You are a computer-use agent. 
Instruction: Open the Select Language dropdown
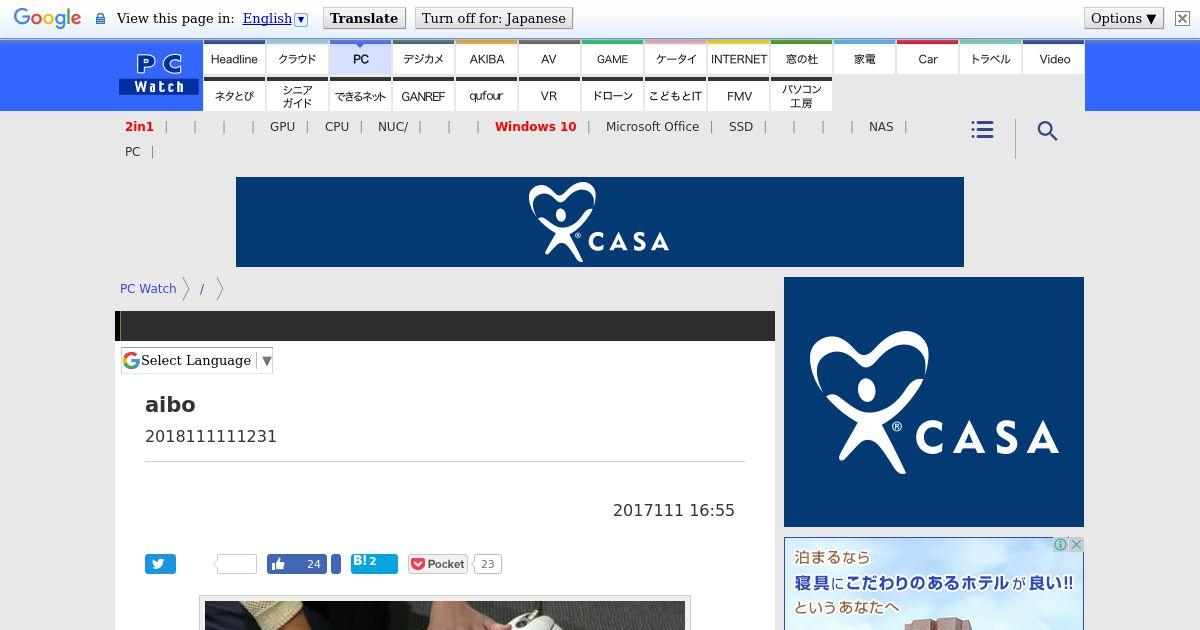click(x=197, y=360)
